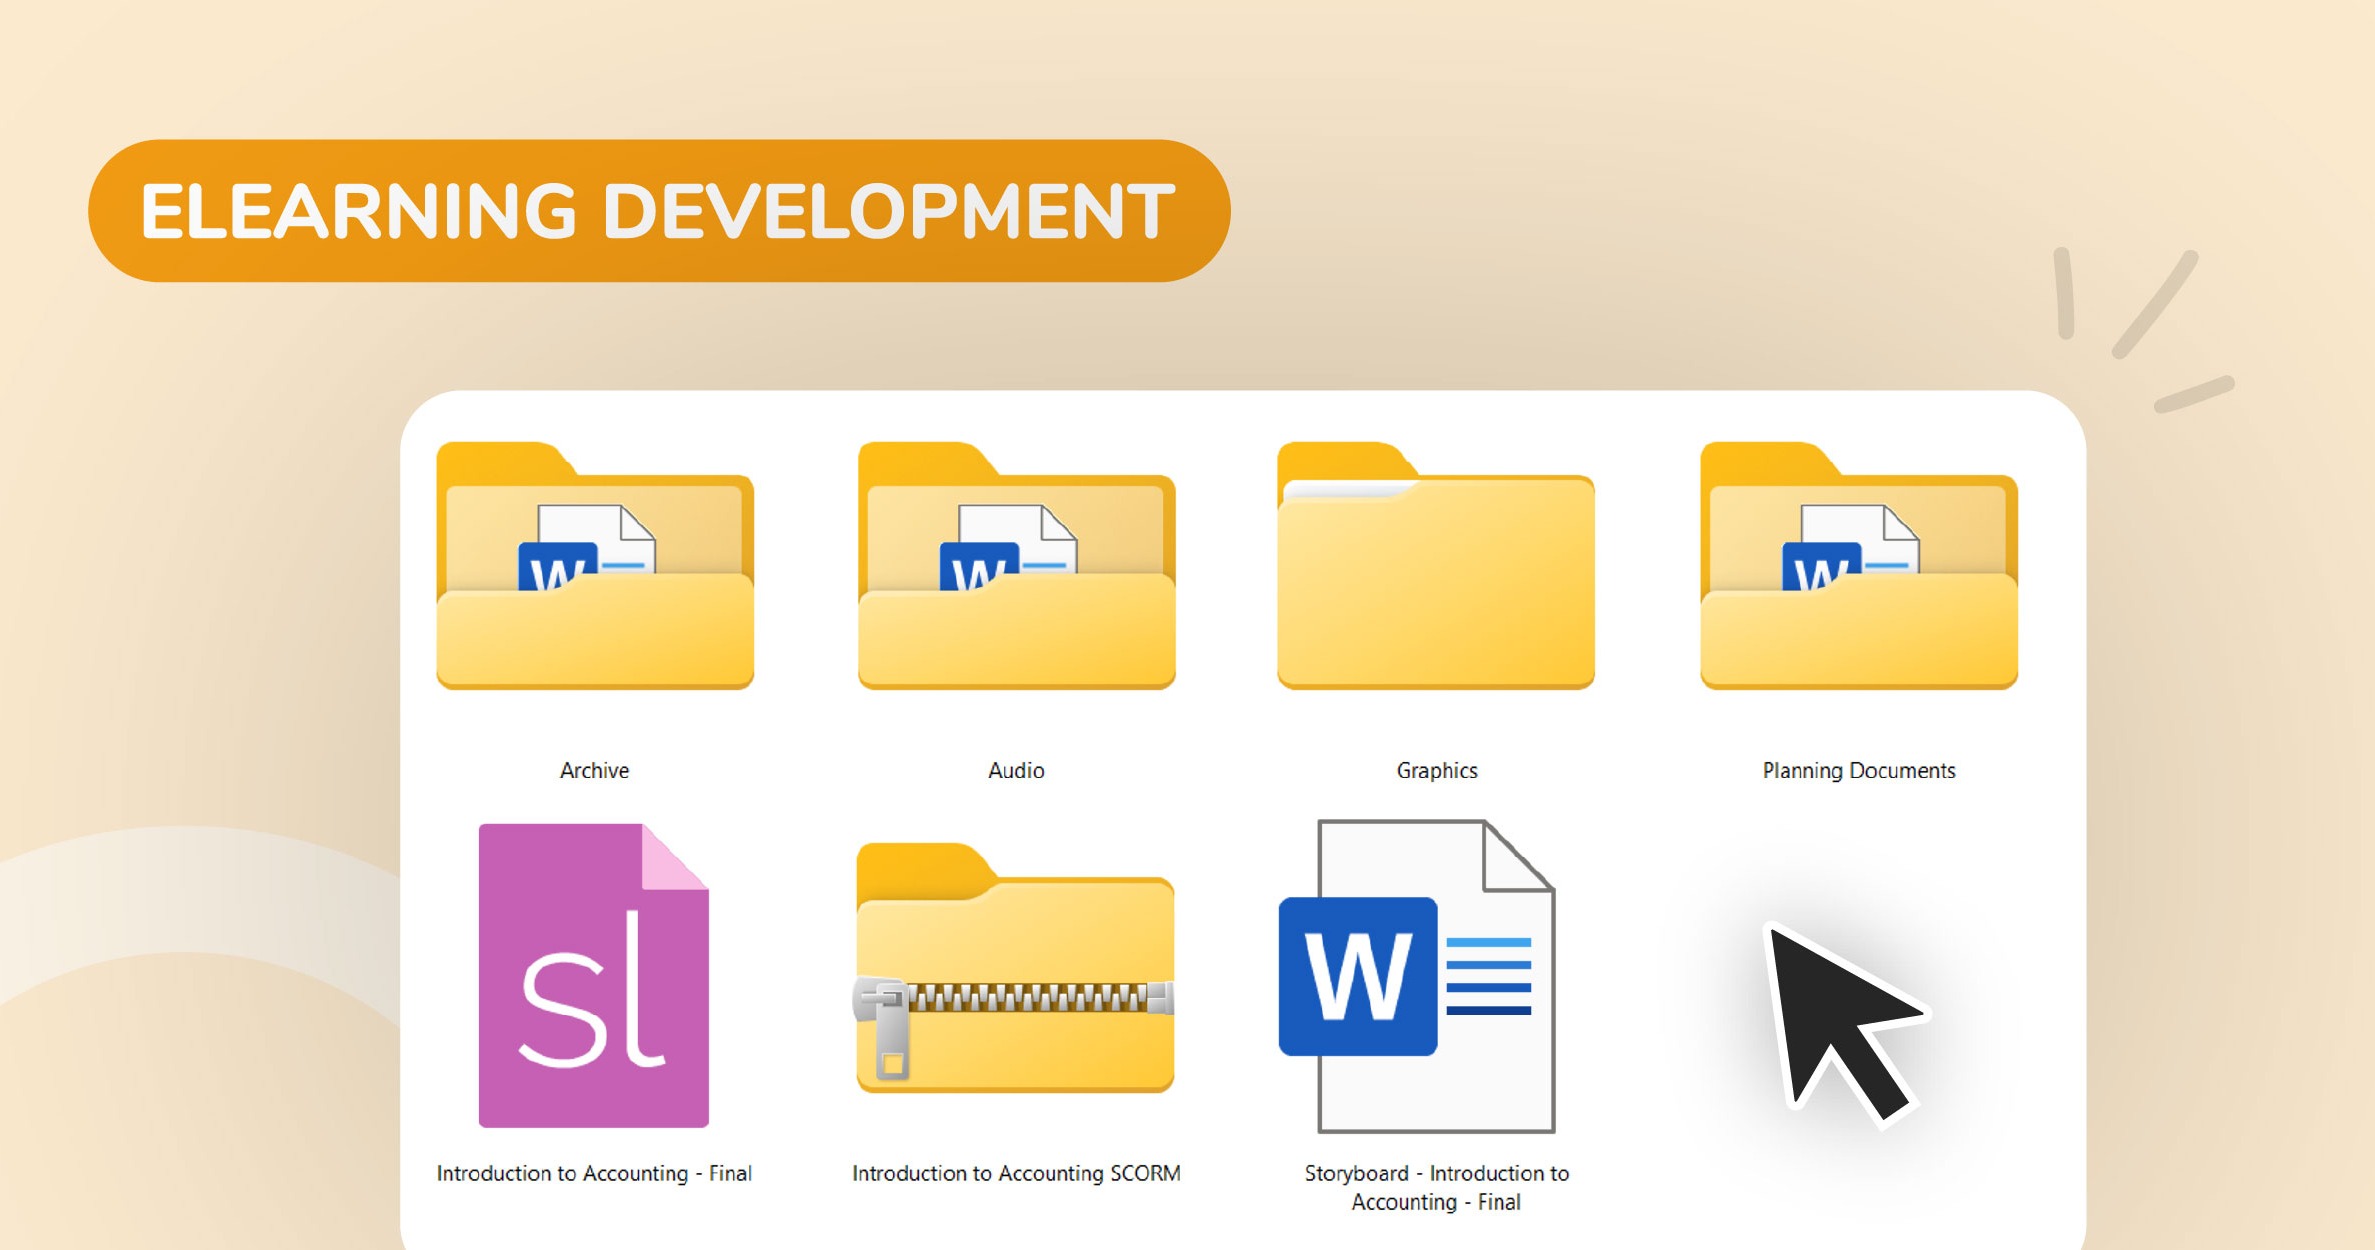Screen dimensions: 2375x1250
Task: Select the zipped SCORM folder icon
Action: click(x=1015, y=968)
